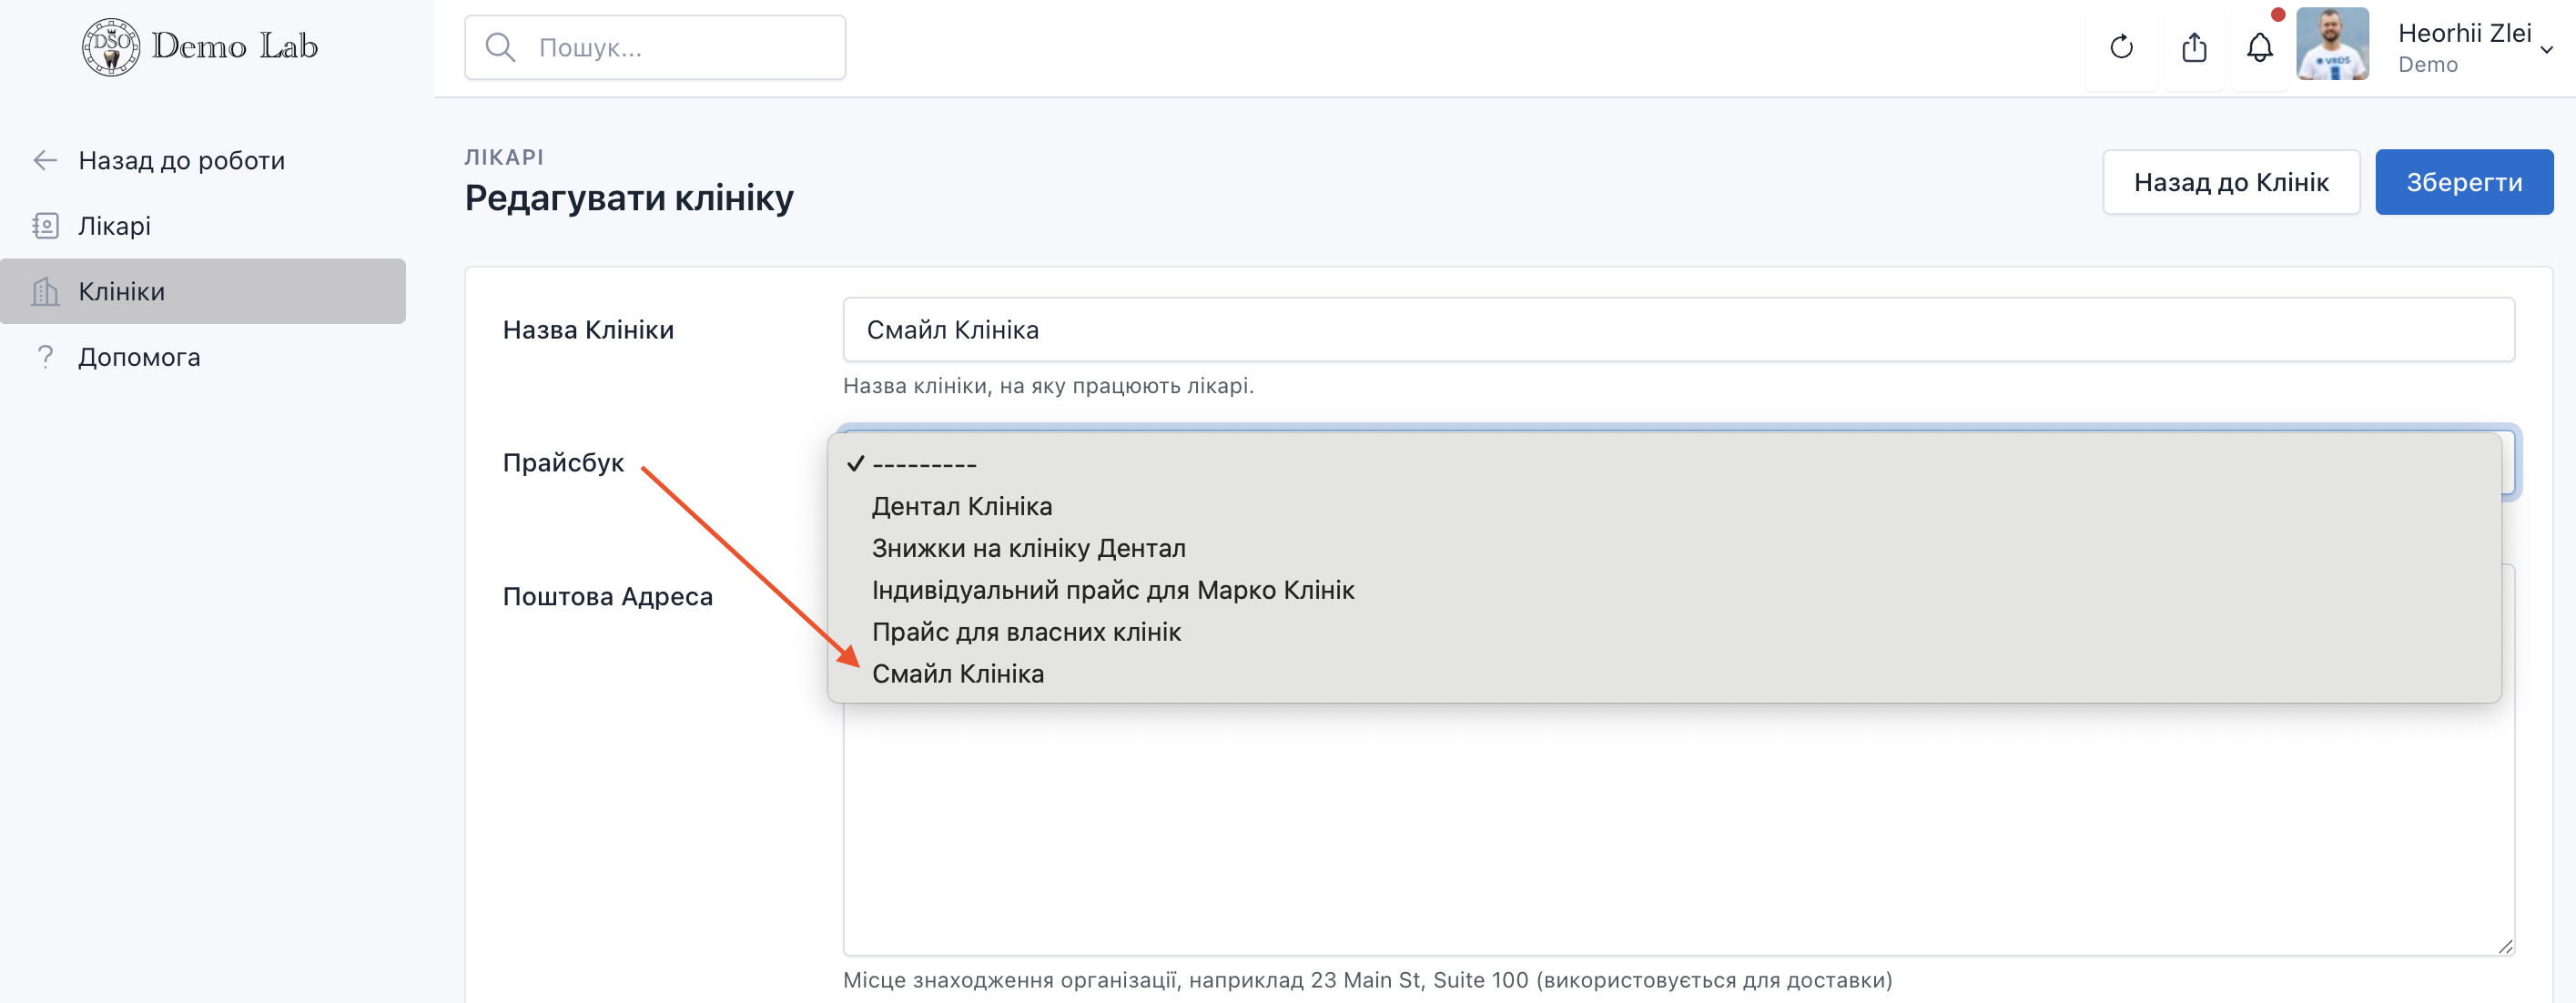Select Прайс для власних клінік option
Screen dimensions: 2576x1003
tap(1026, 632)
